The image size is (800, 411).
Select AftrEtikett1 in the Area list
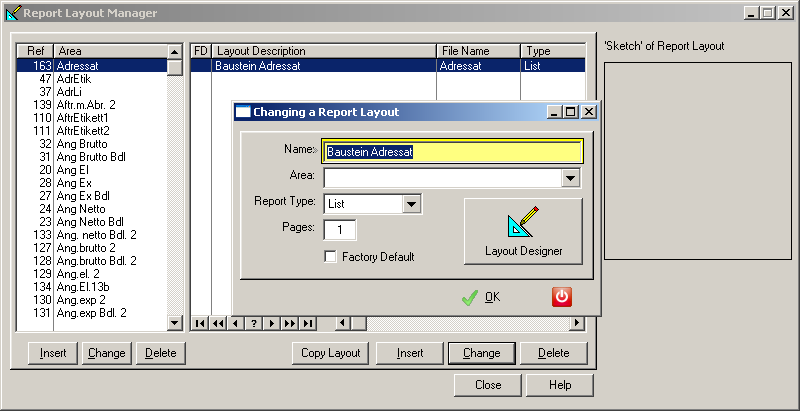(92, 118)
